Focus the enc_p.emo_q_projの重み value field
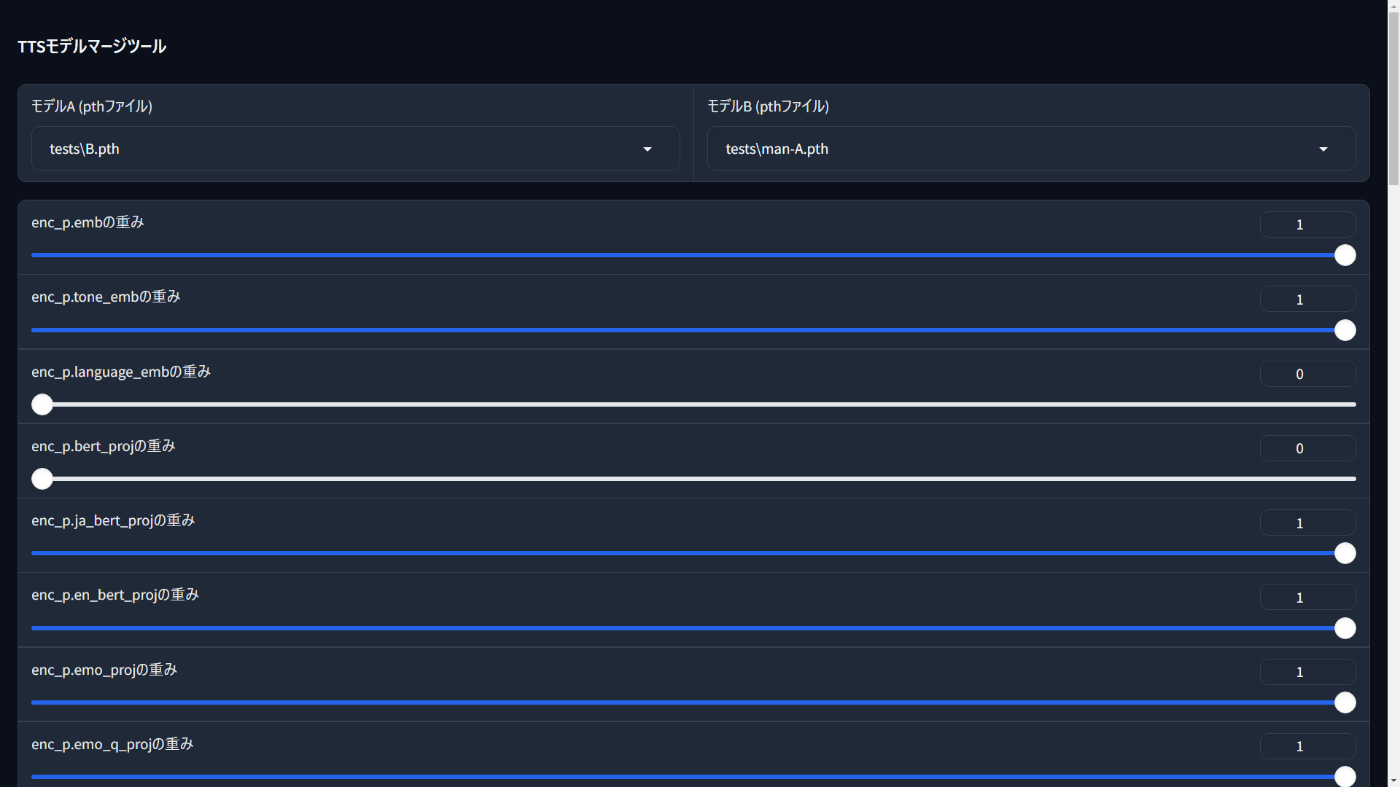This screenshot has height=787, width=1400. coord(1308,746)
